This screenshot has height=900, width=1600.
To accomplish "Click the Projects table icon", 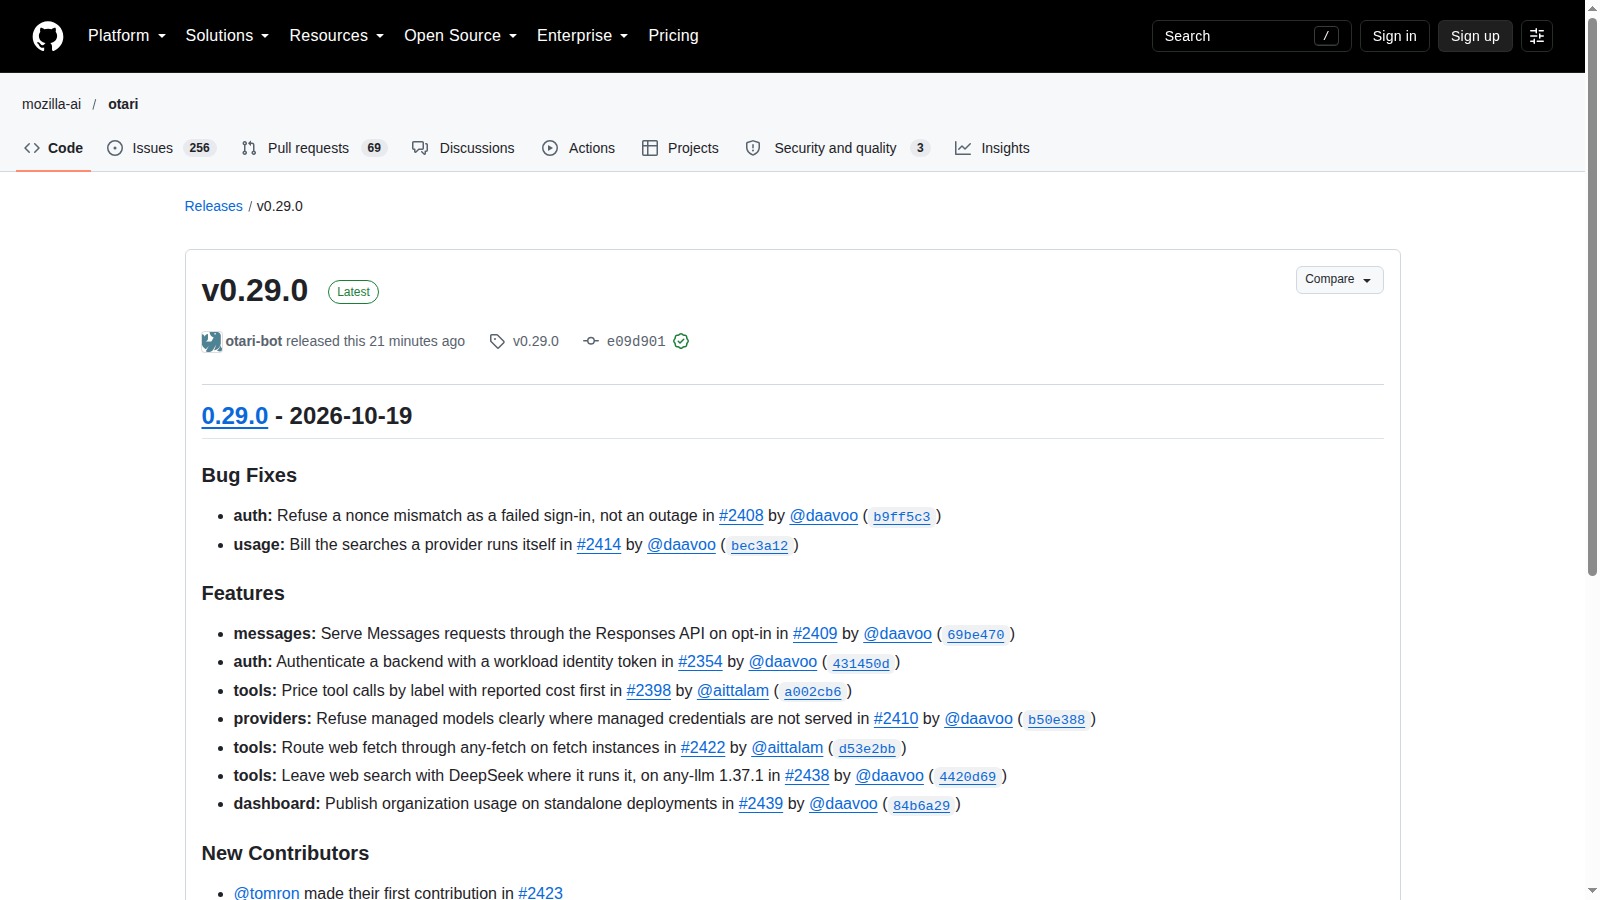I will tap(650, 148).
